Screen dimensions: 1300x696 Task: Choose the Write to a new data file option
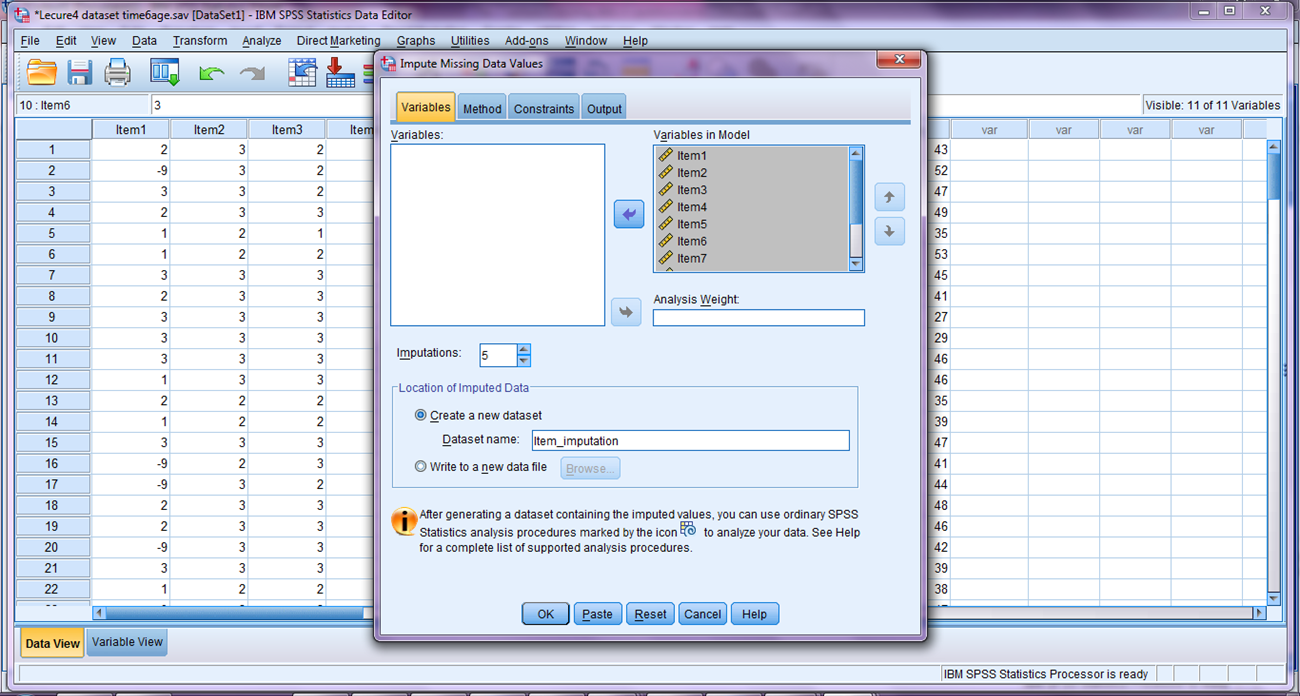click(420, 467)
